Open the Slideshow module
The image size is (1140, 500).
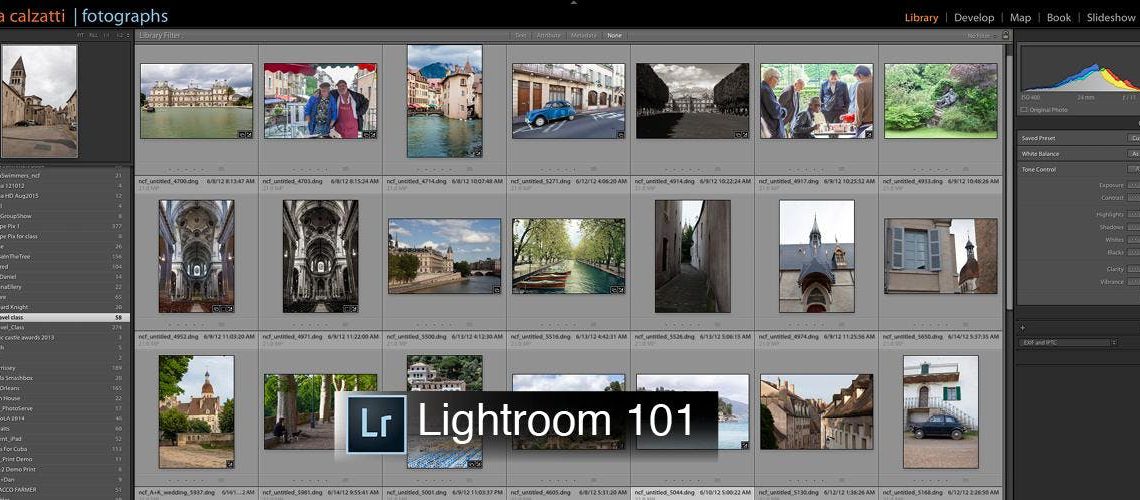coord(1111,17)
